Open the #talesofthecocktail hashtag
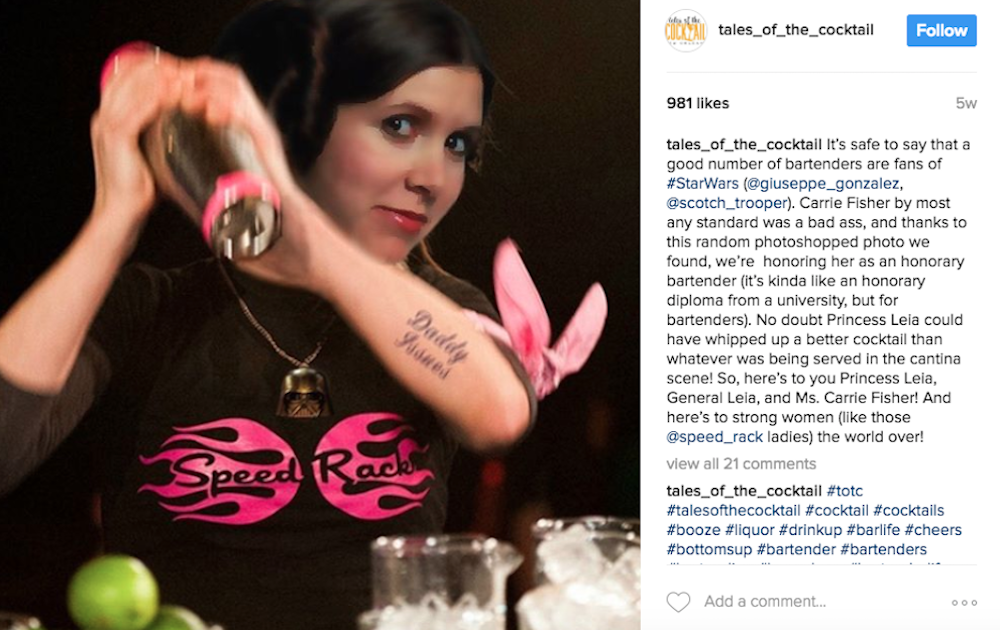Screen dimensions: 1000x630 [733, 510]
